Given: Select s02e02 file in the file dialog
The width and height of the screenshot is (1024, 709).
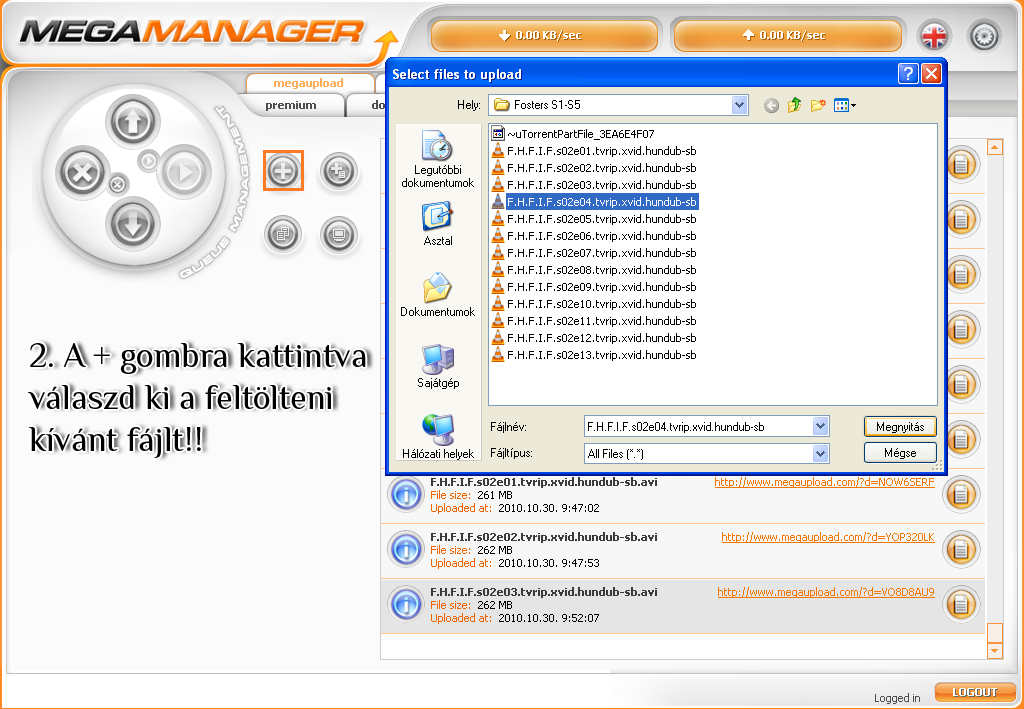Looking at the screenshot, I should (594, 168).
